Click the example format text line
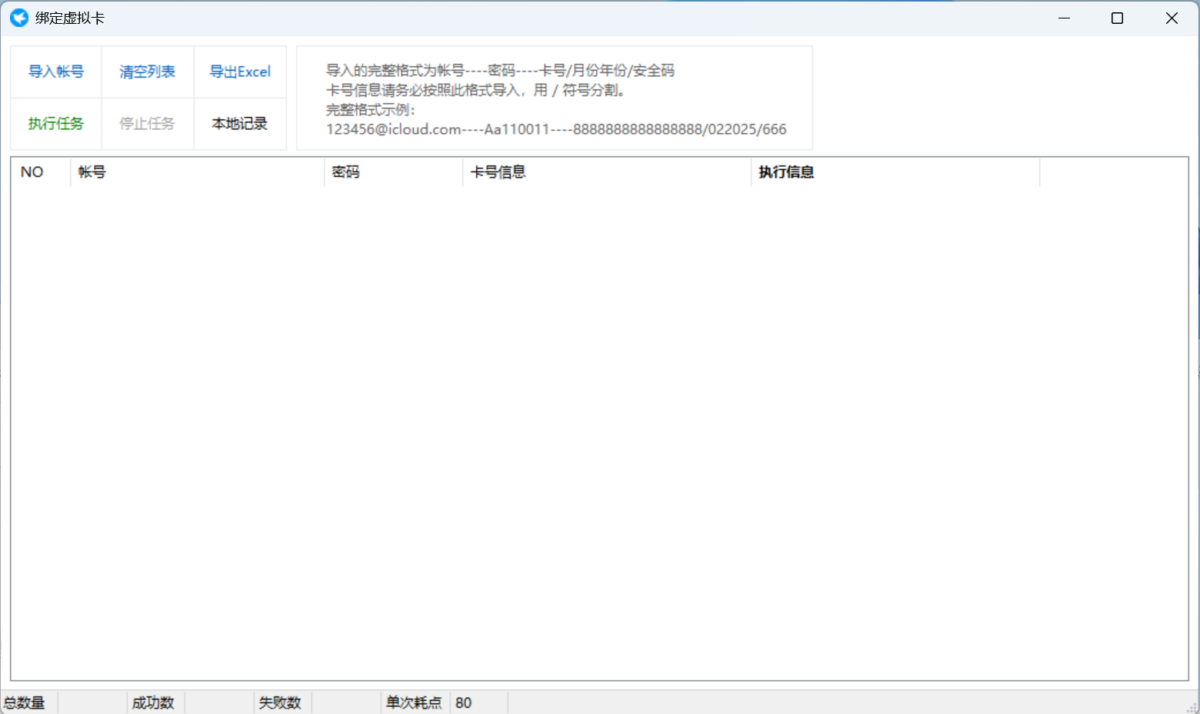 556,129
